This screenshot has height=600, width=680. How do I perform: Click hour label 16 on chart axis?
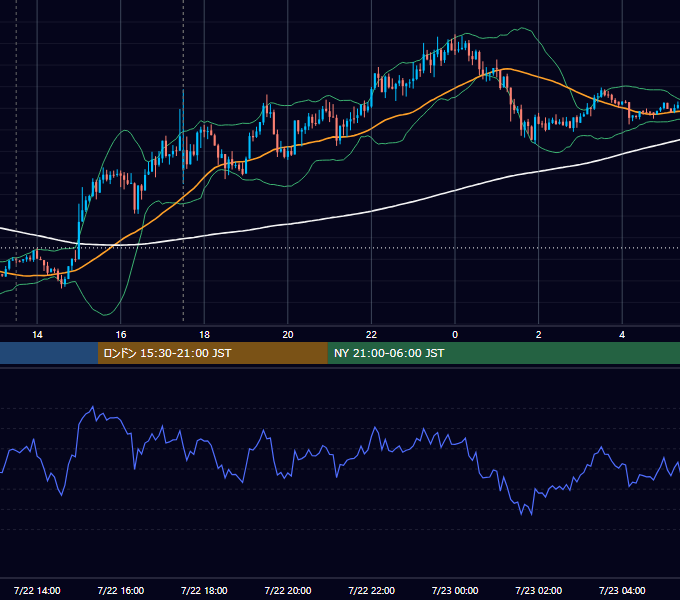(121, 335)
